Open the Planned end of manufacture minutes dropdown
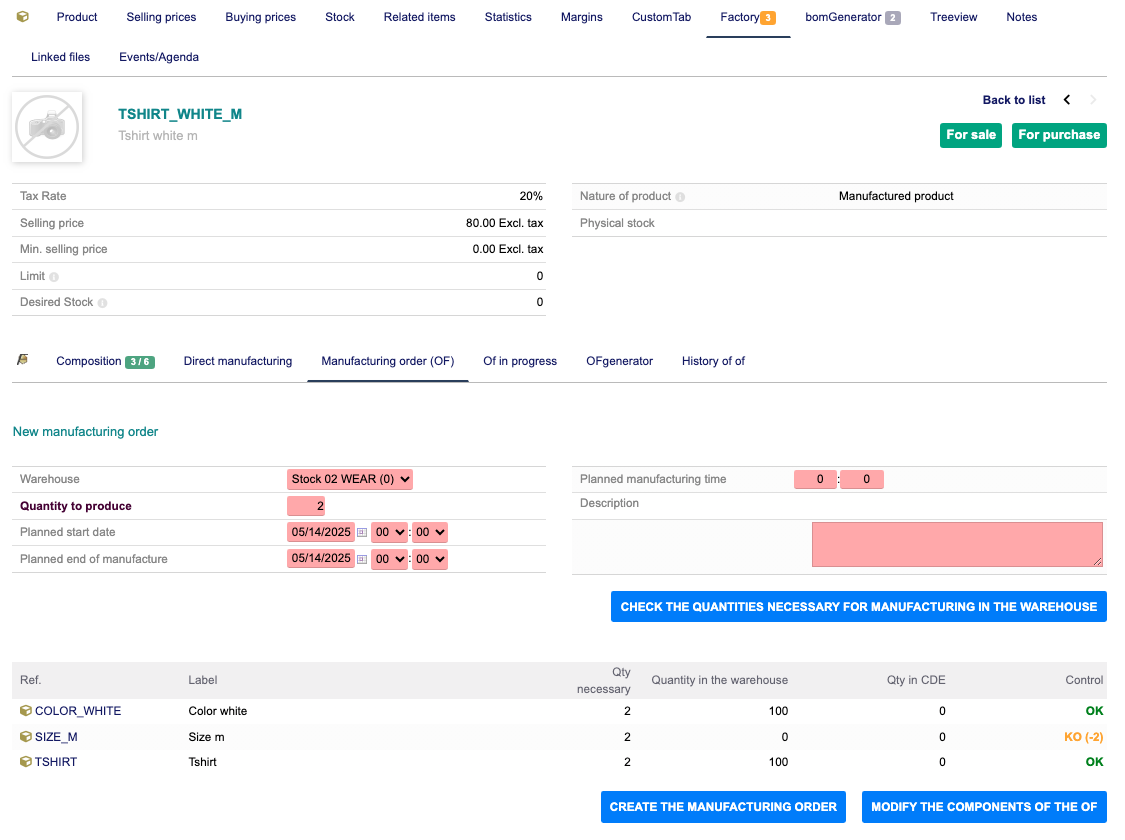The image size is (1125, 840). [432, 559]
